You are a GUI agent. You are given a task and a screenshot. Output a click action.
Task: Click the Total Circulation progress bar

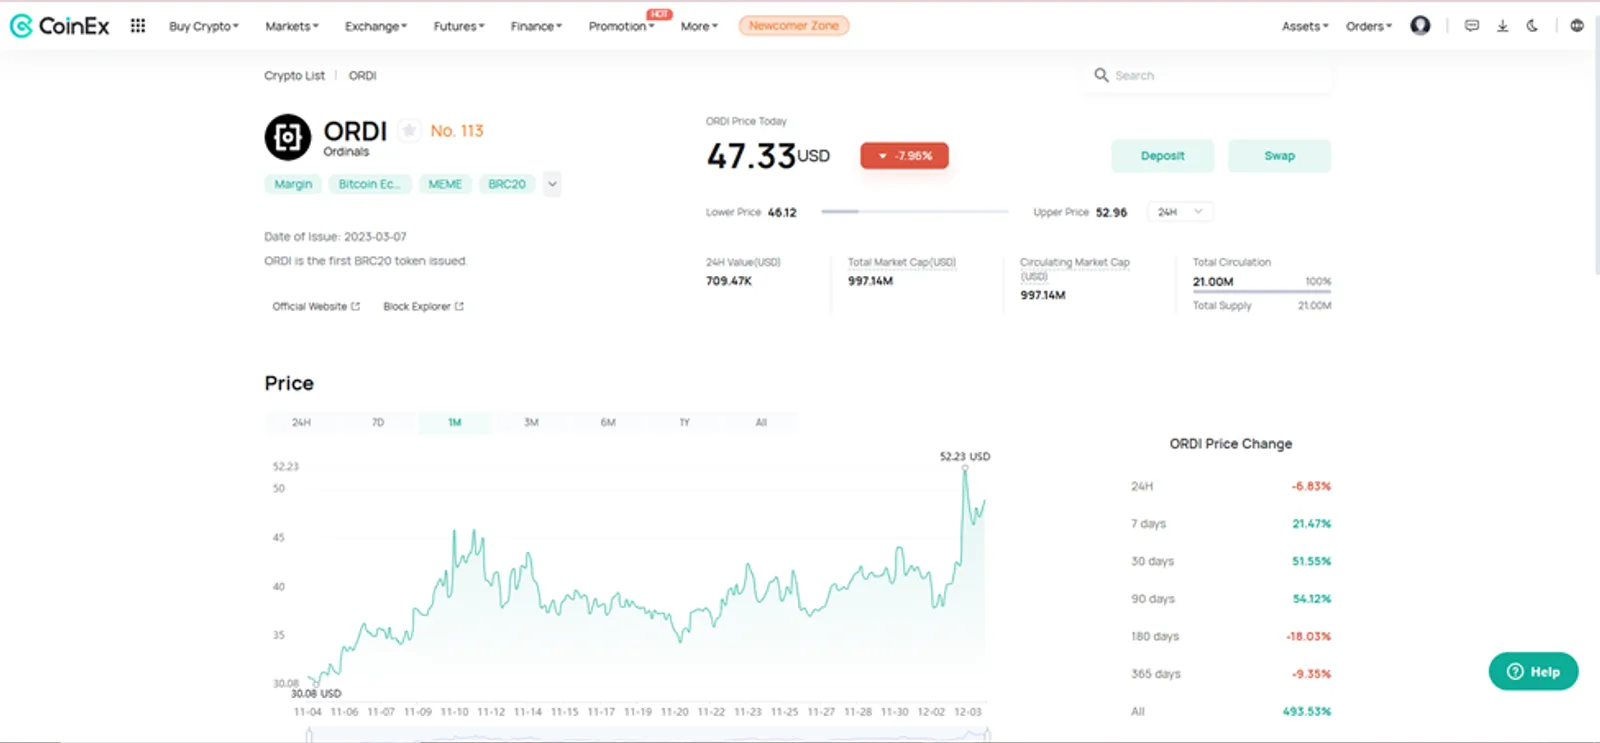(x=1262, y=292)
